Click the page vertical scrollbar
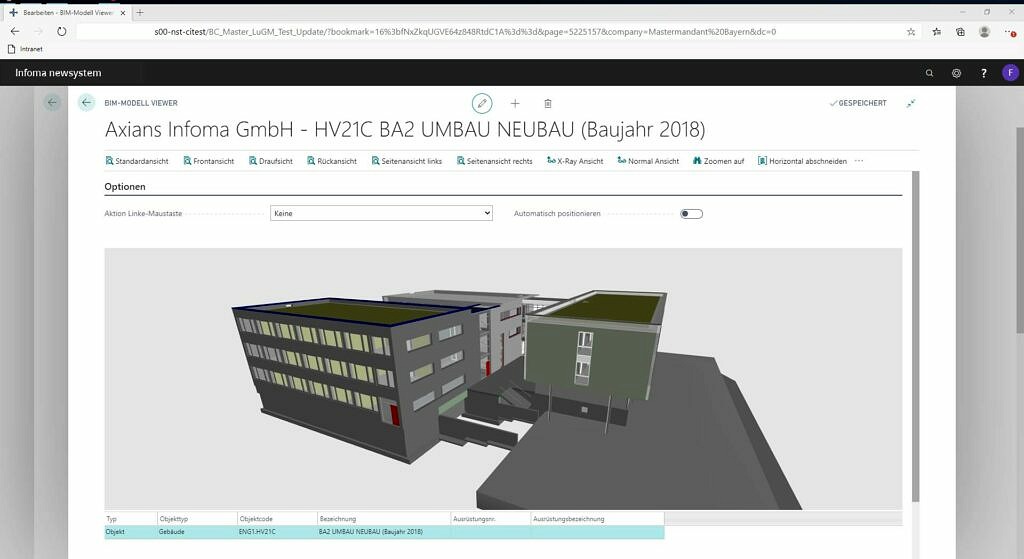Viewport: 1024px width, 559px height. point(915,336)
